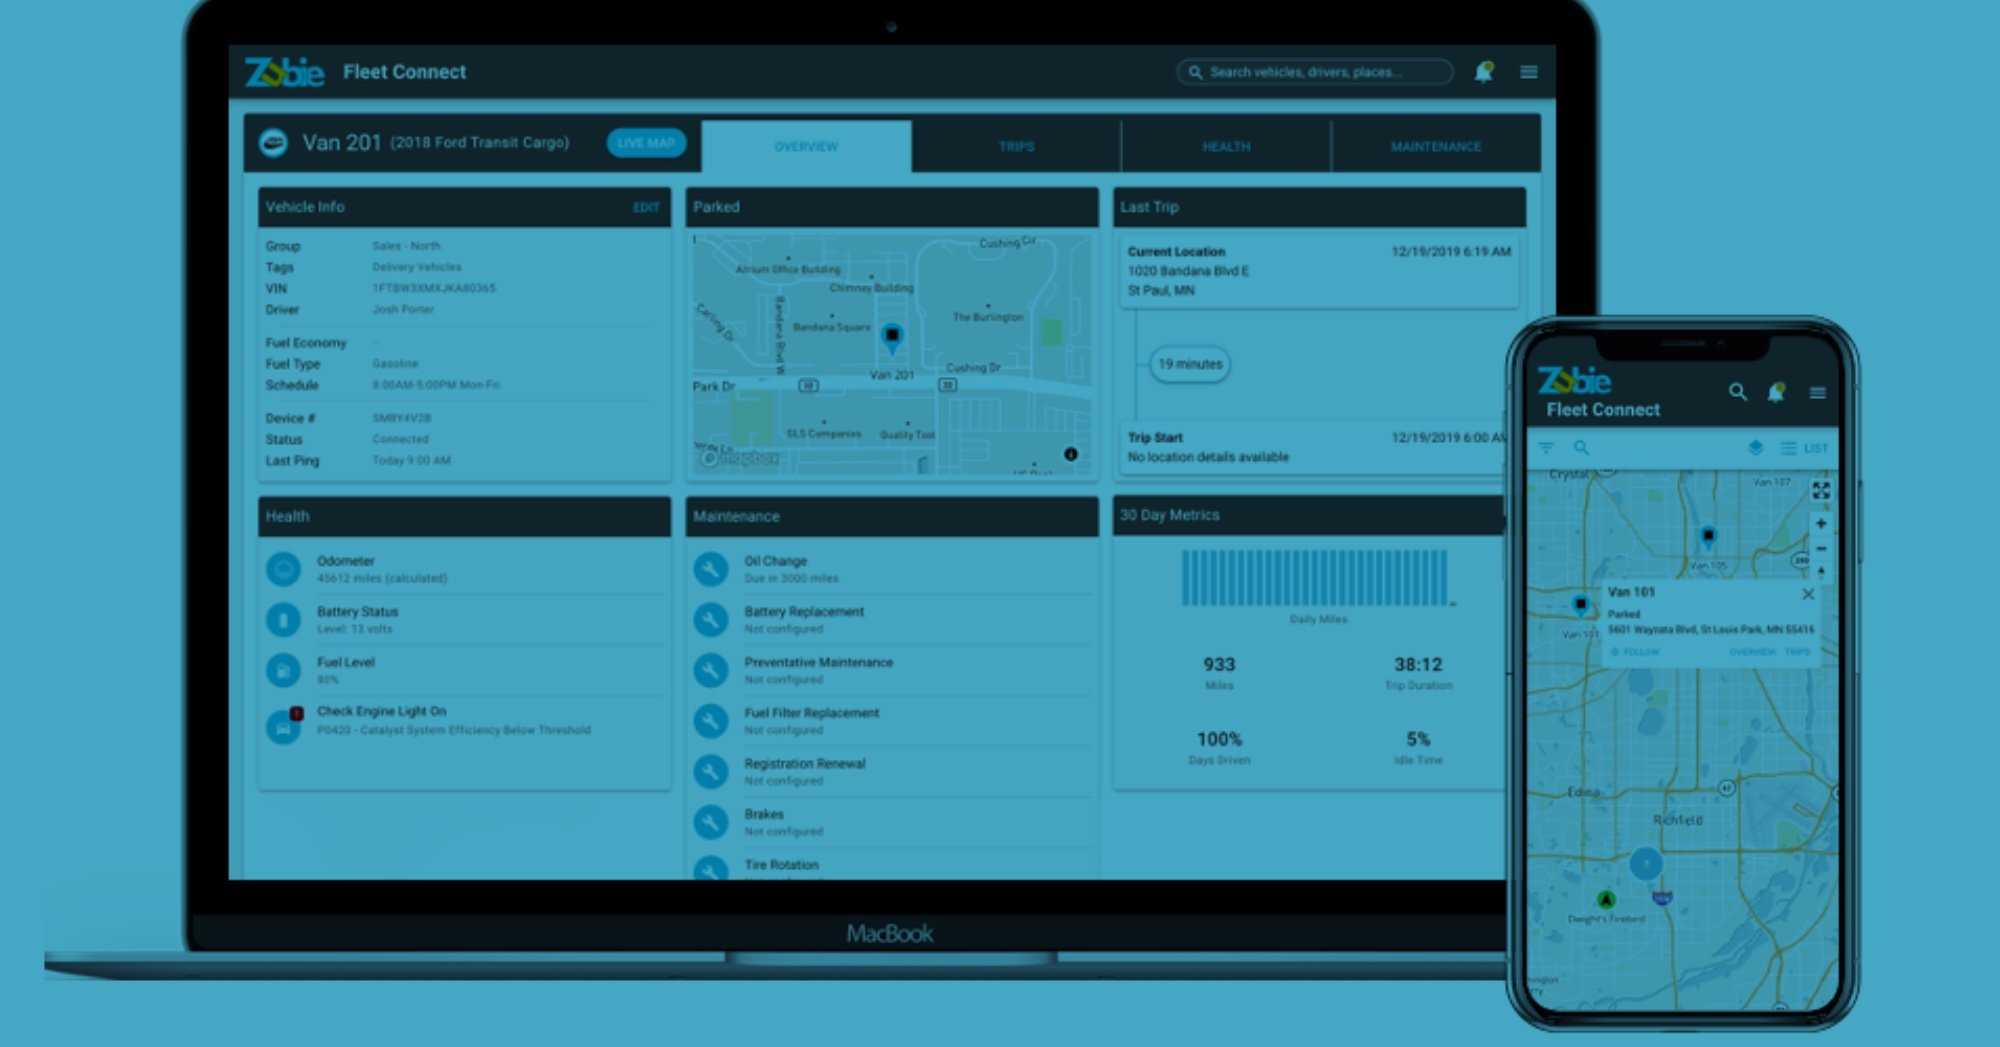Click the Battery Replacement wrench icon
Image resolution: width=2000 pixels, height=1047 pixels.
coord(711,620)
